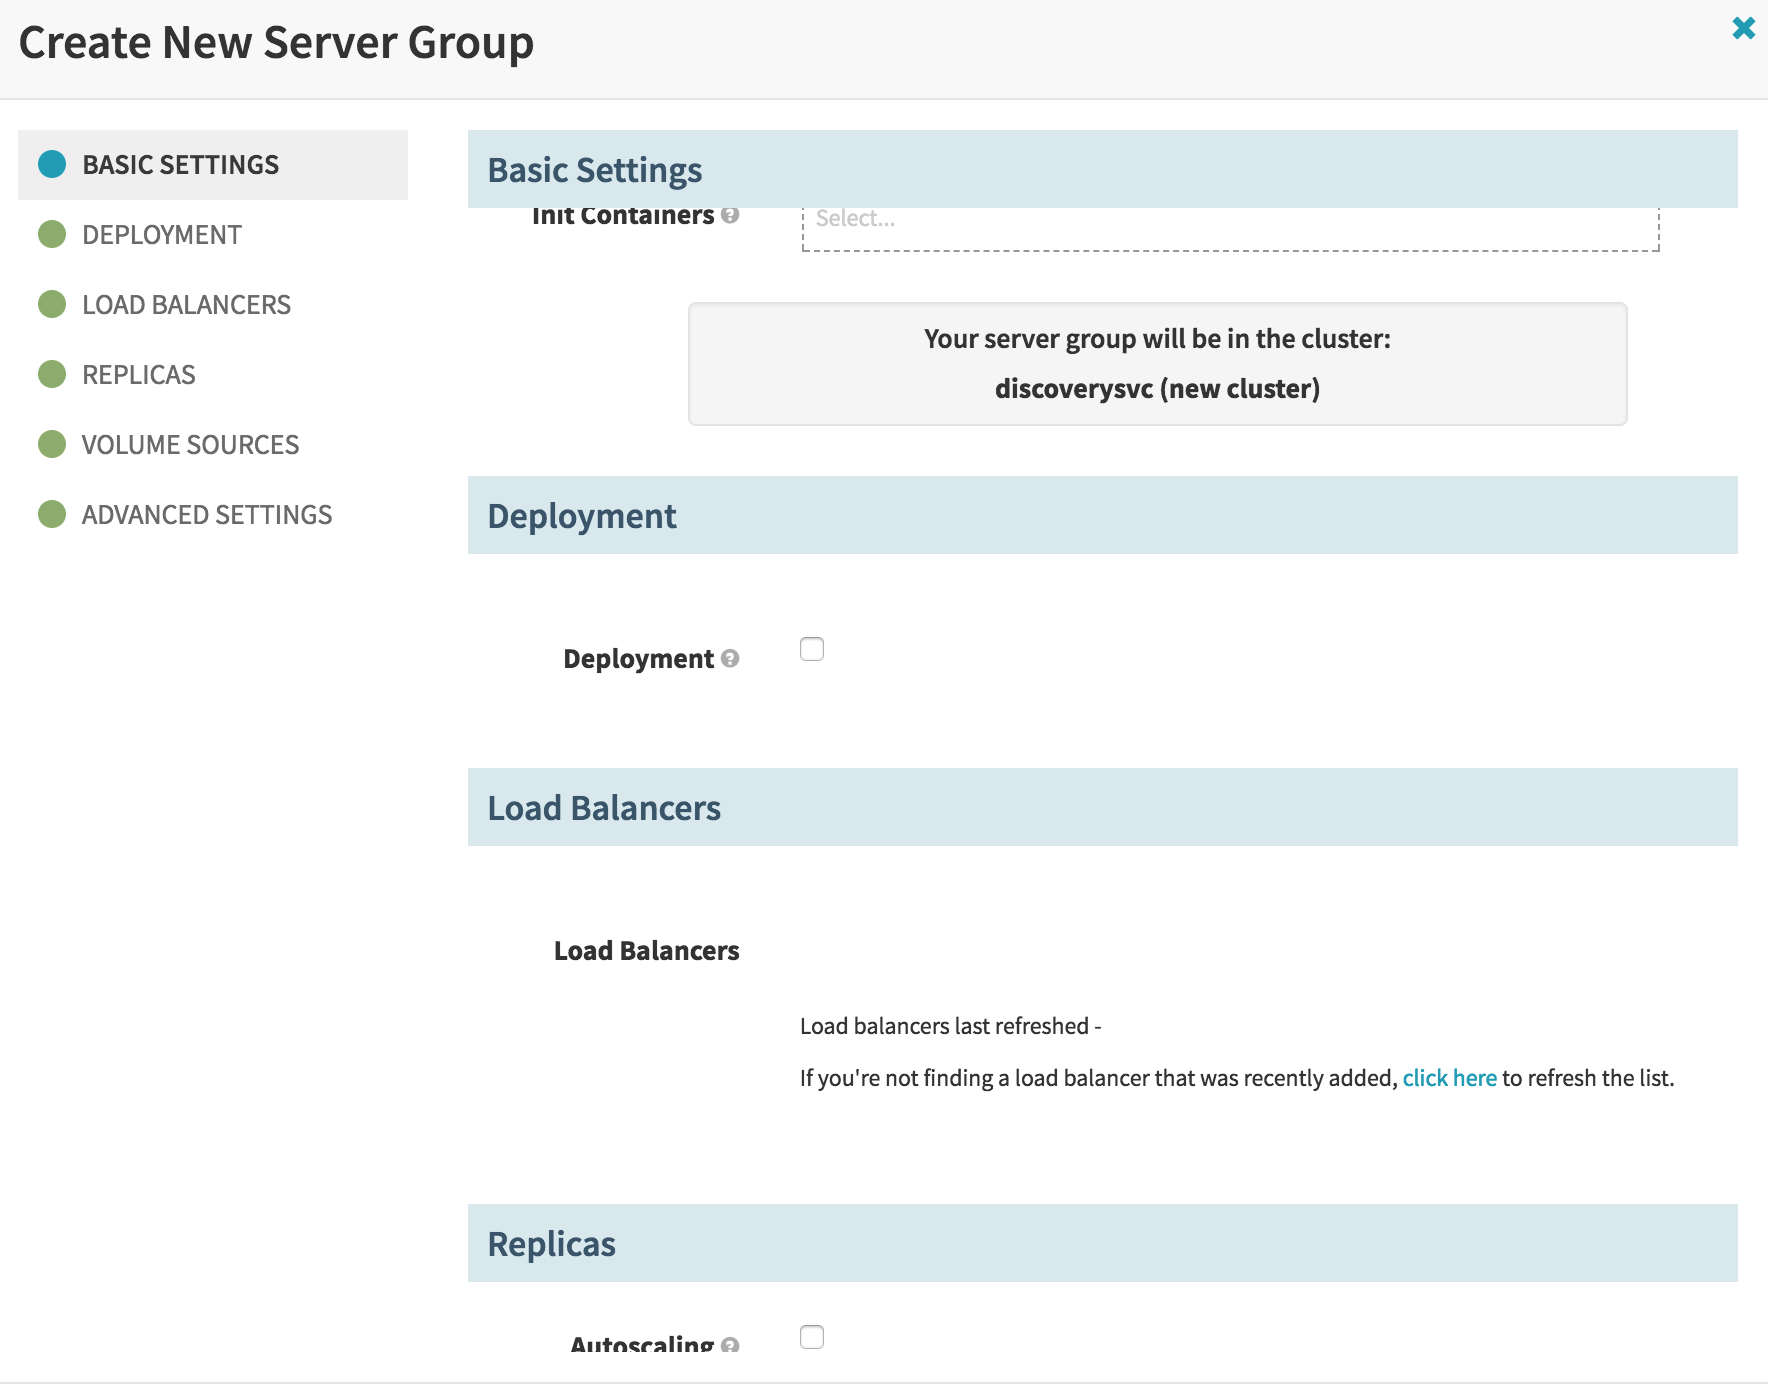Click the Basic Settings section header
The height and width of the screenshot is (1388, 1768).
(1102, 169)
